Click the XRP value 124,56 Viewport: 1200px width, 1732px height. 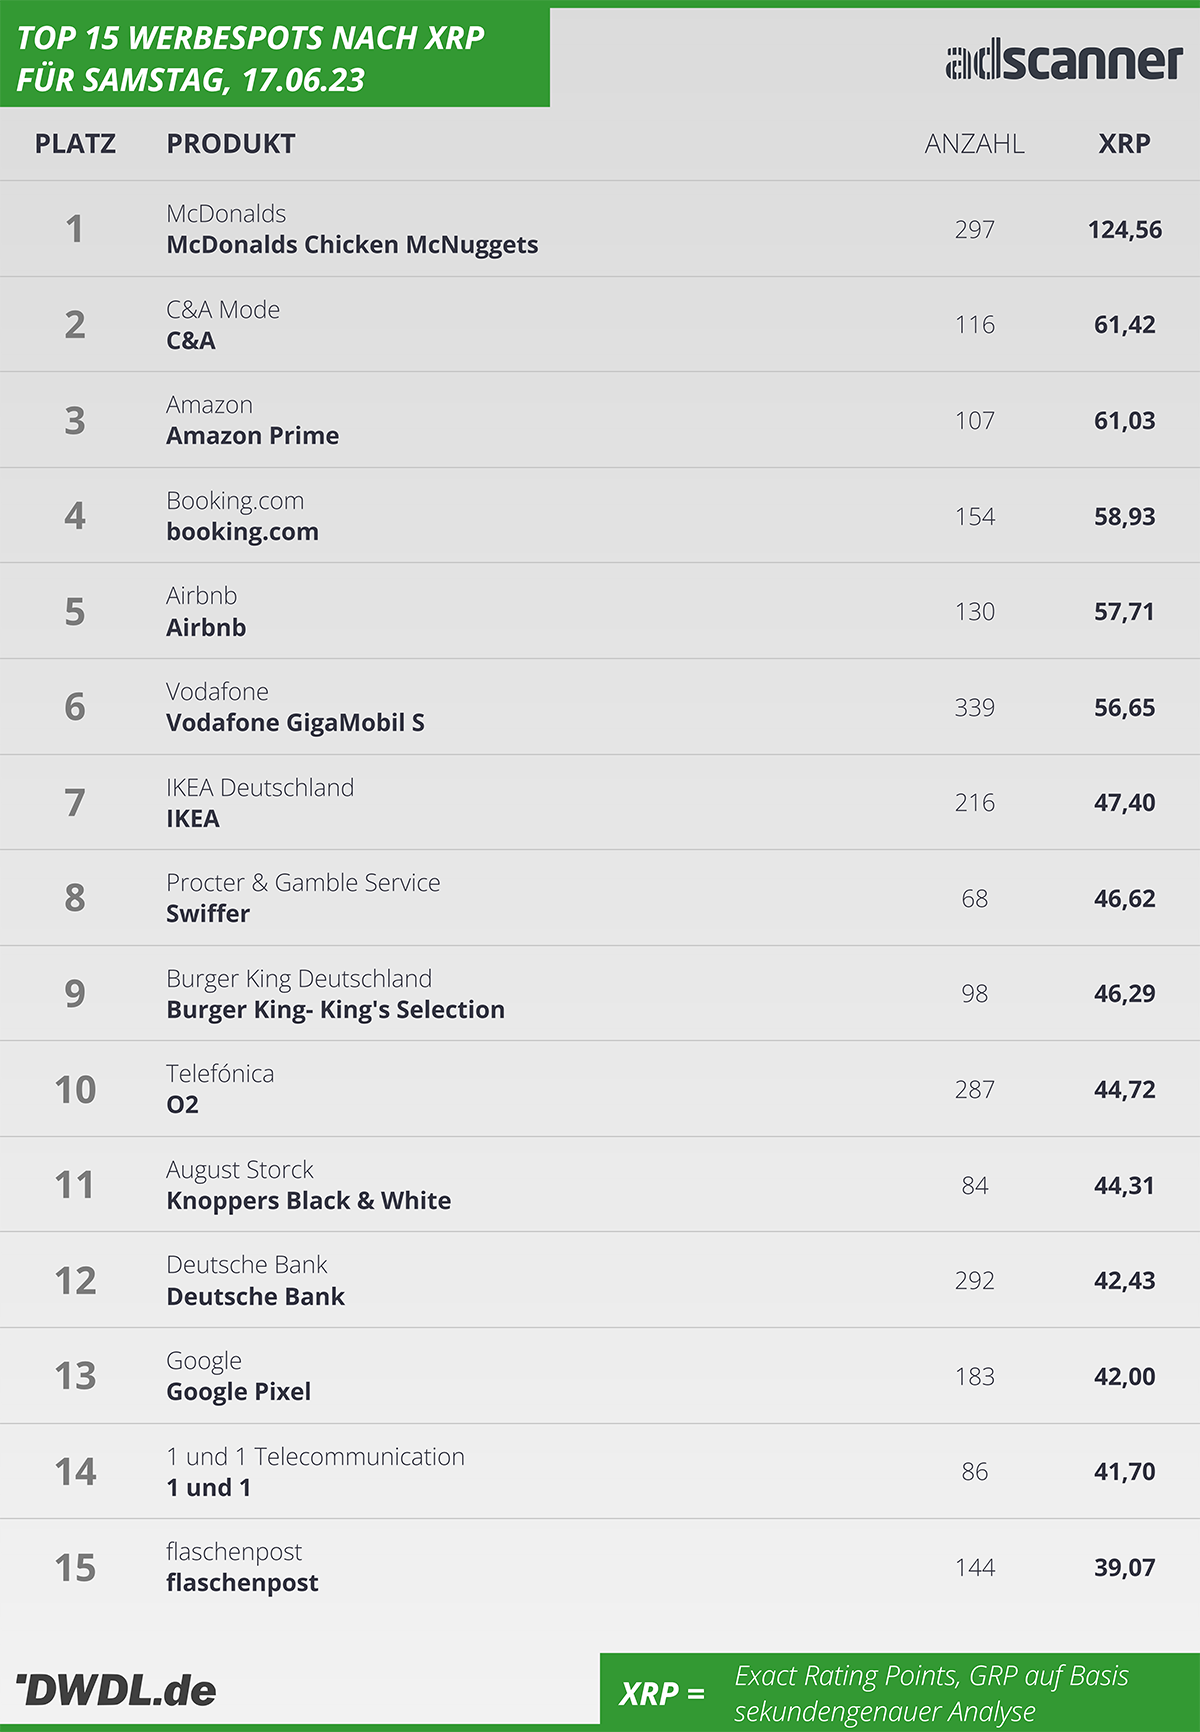point(1125,230)
